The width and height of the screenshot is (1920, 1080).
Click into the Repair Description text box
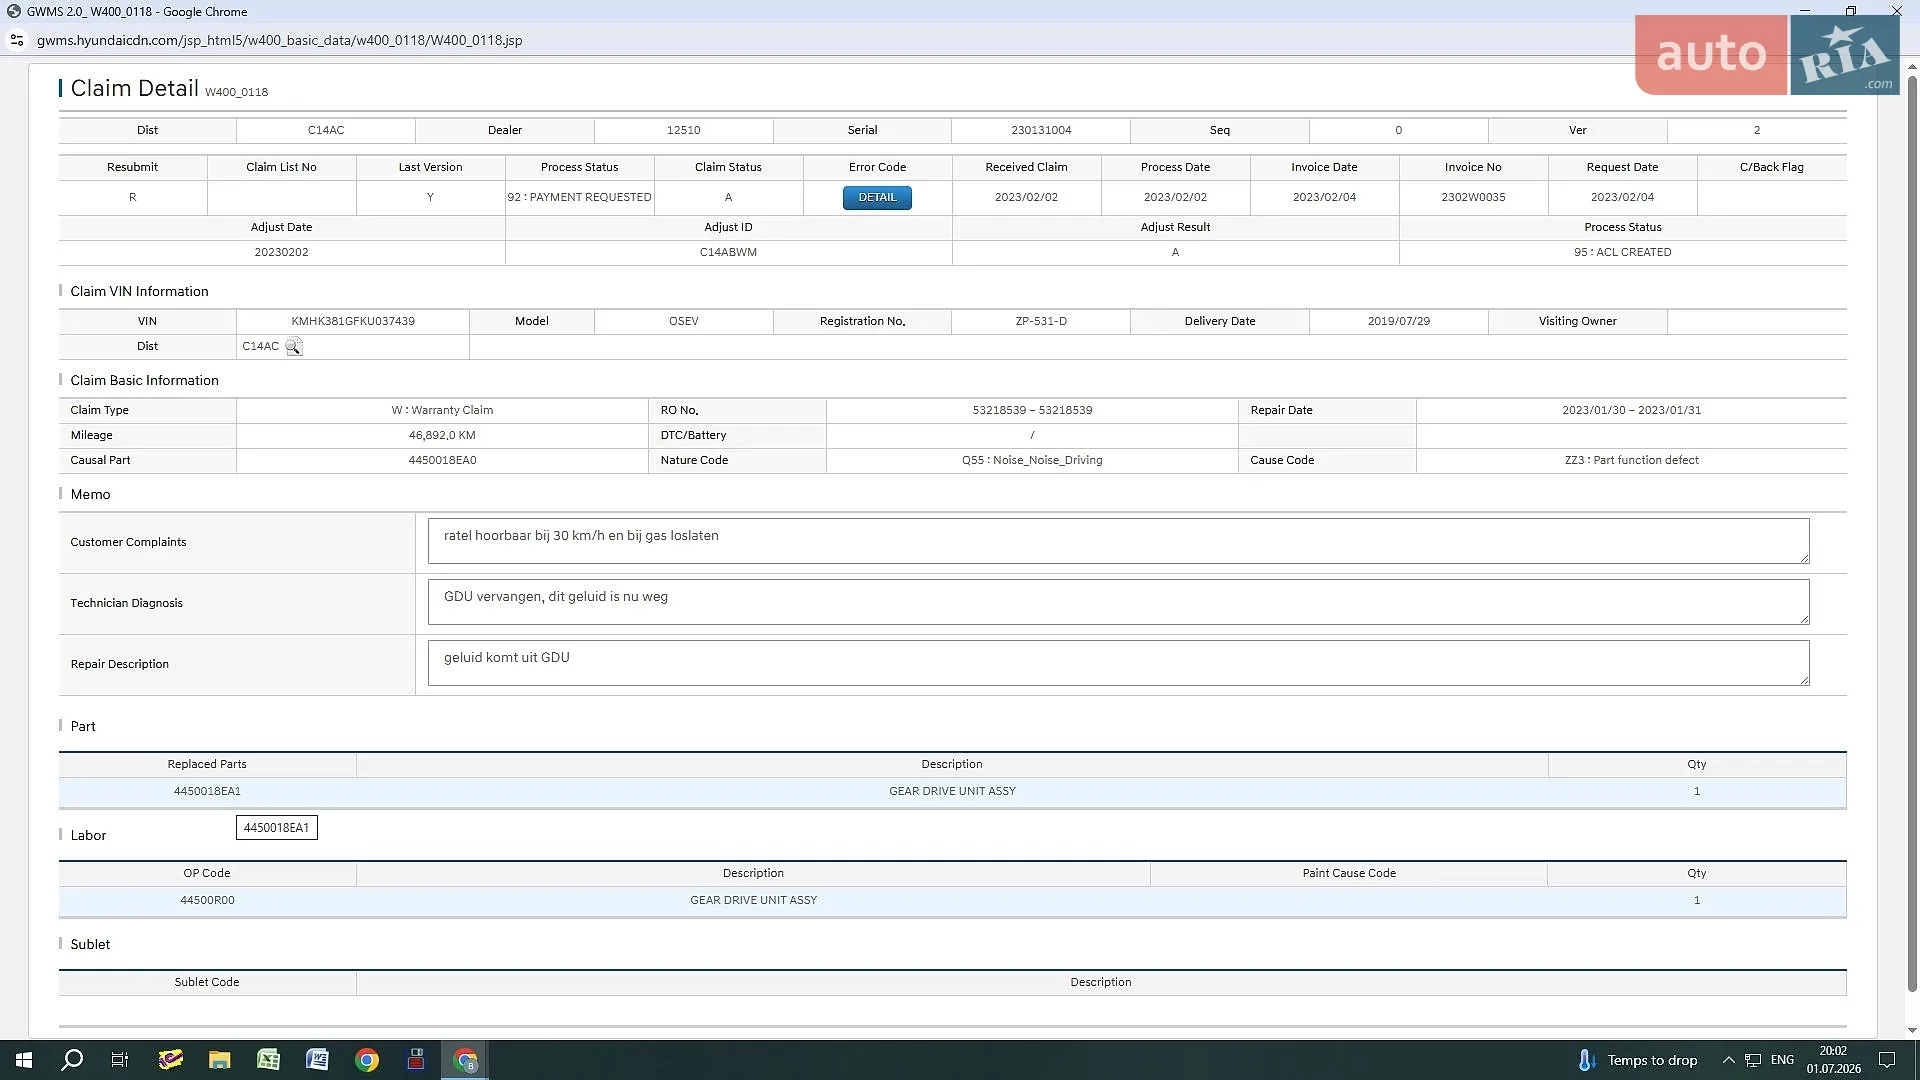pos(1118,663)
